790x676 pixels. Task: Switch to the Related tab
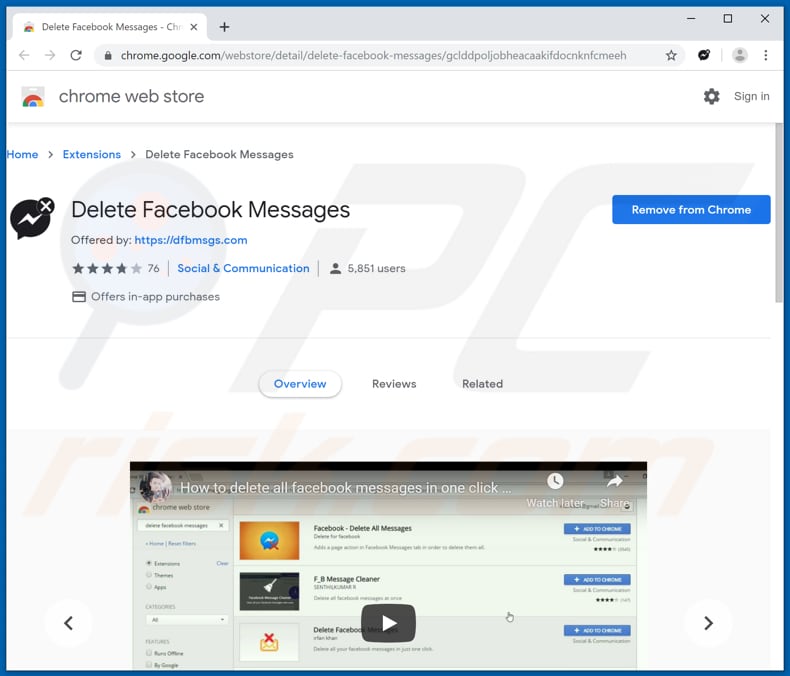point(483,384)
